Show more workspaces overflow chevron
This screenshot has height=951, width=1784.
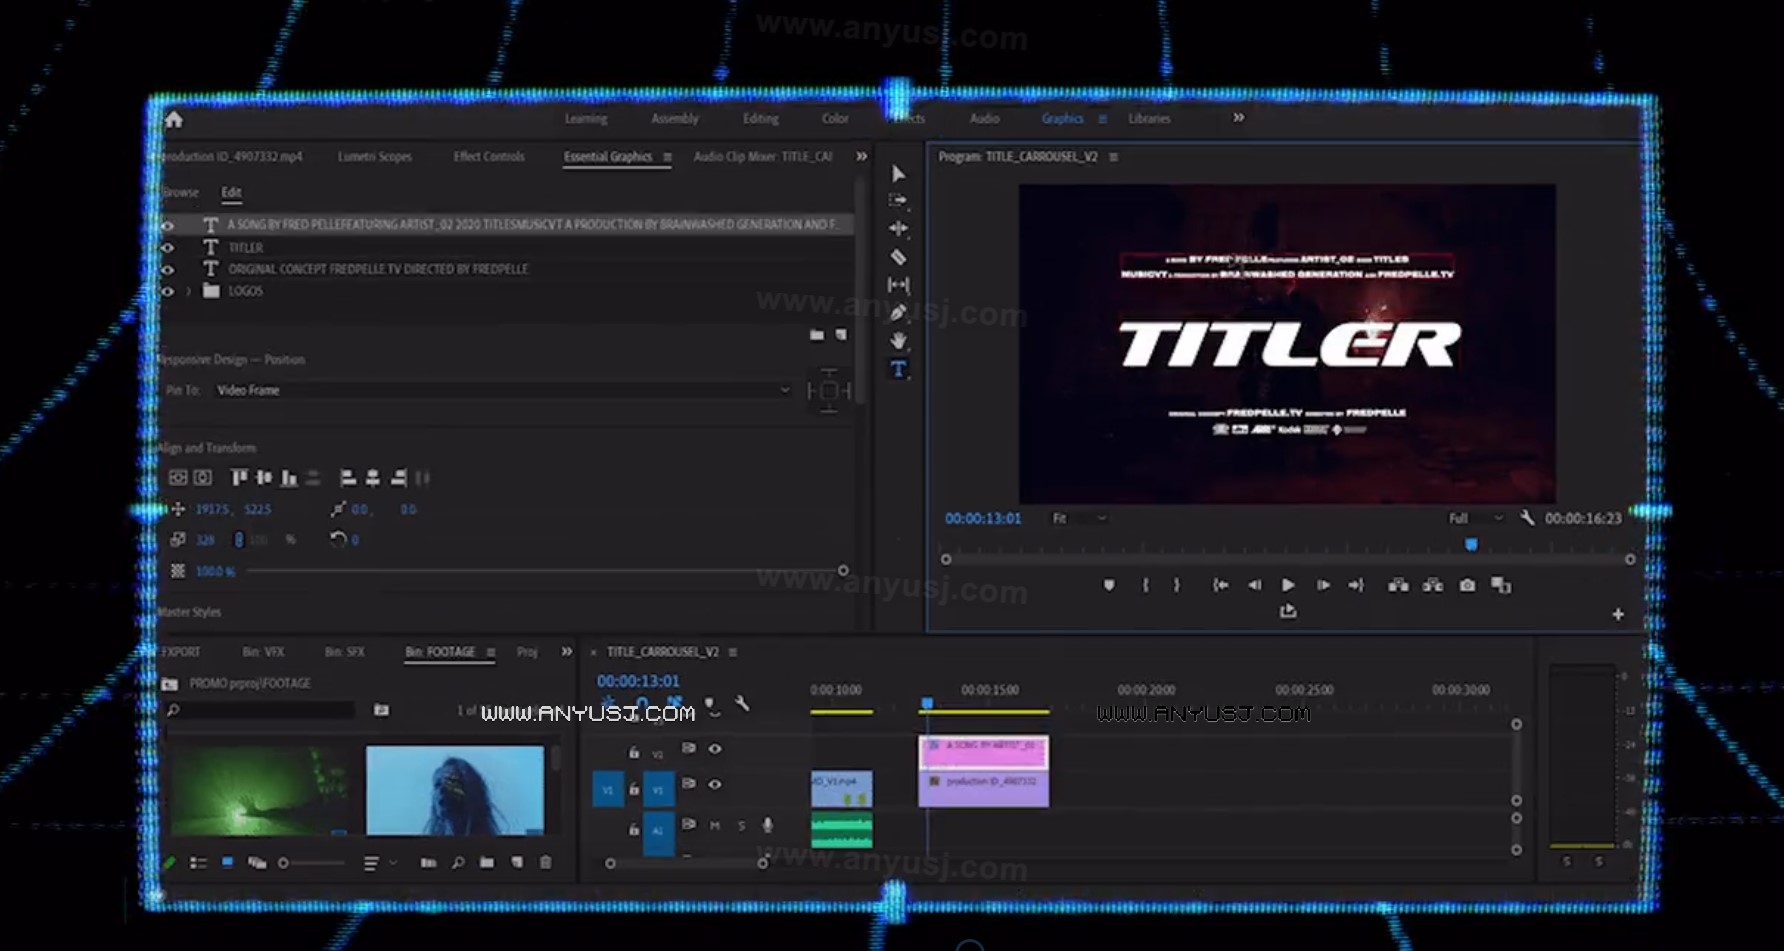coord(1239,118)
